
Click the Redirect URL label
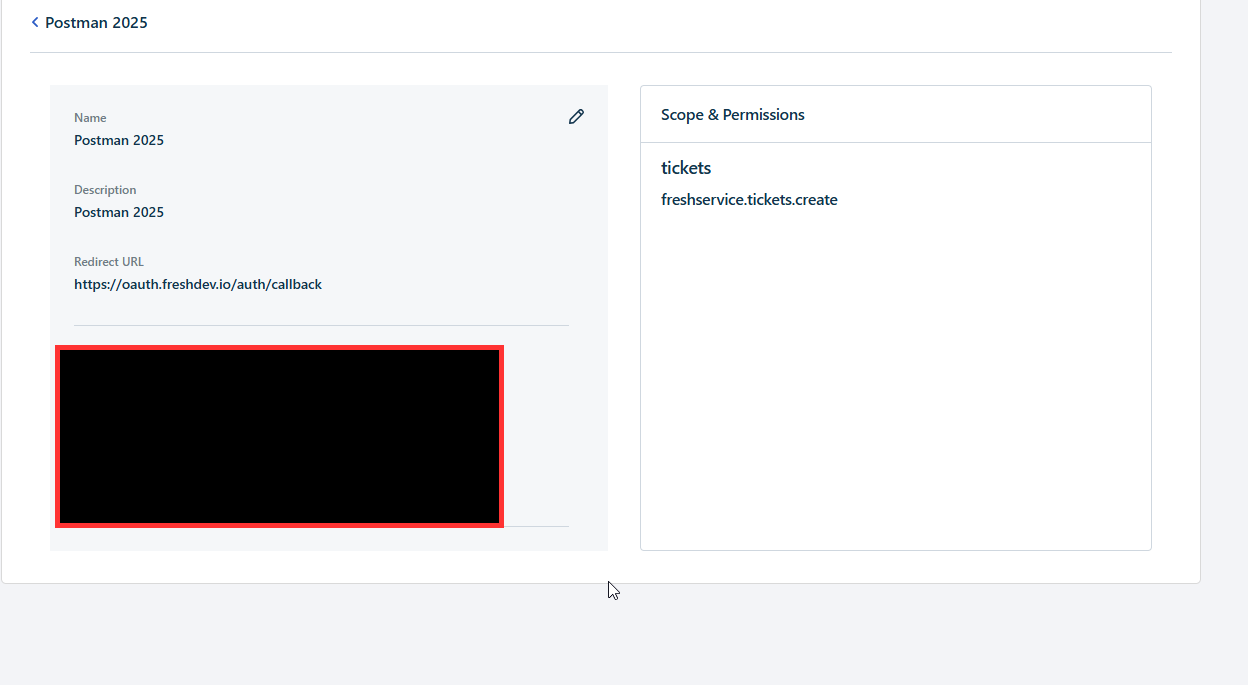coord(109,262)
